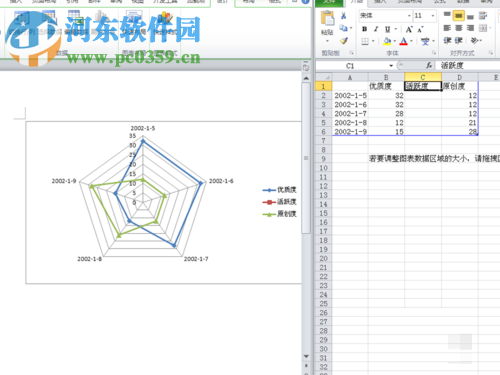This screenshot has width=500, height=375.
Task: Toggle Italic formatting
Action: tap(376, 29)
